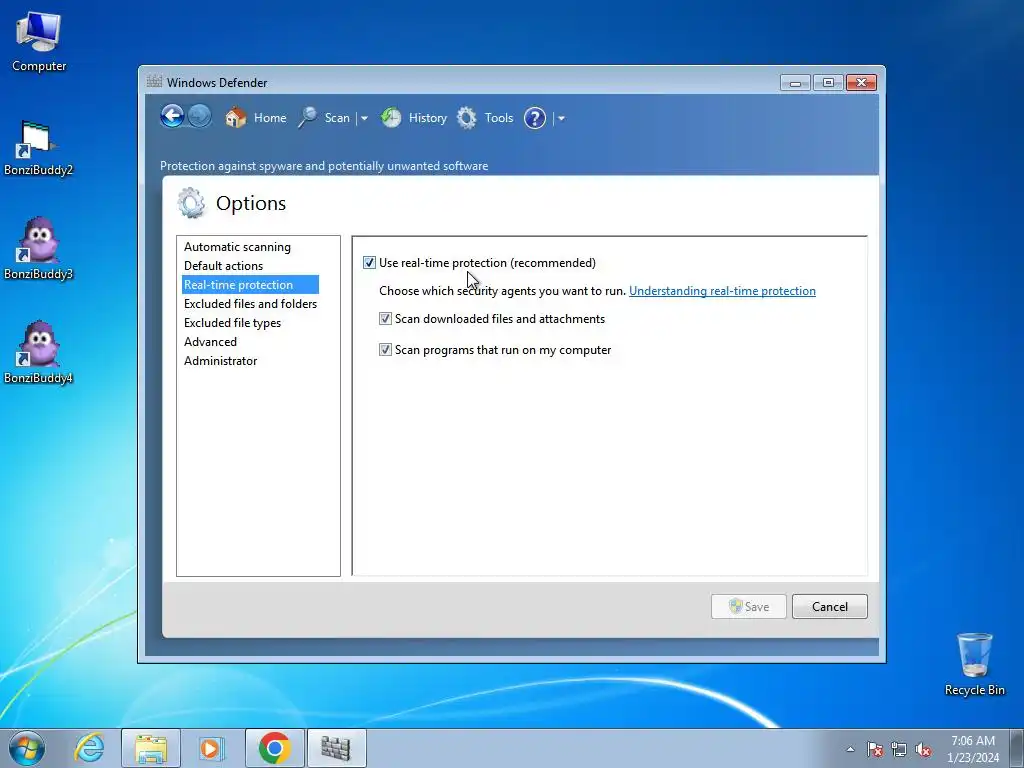
Task: Click the Tools toolbar label
Action: click(x=499, y=118)
